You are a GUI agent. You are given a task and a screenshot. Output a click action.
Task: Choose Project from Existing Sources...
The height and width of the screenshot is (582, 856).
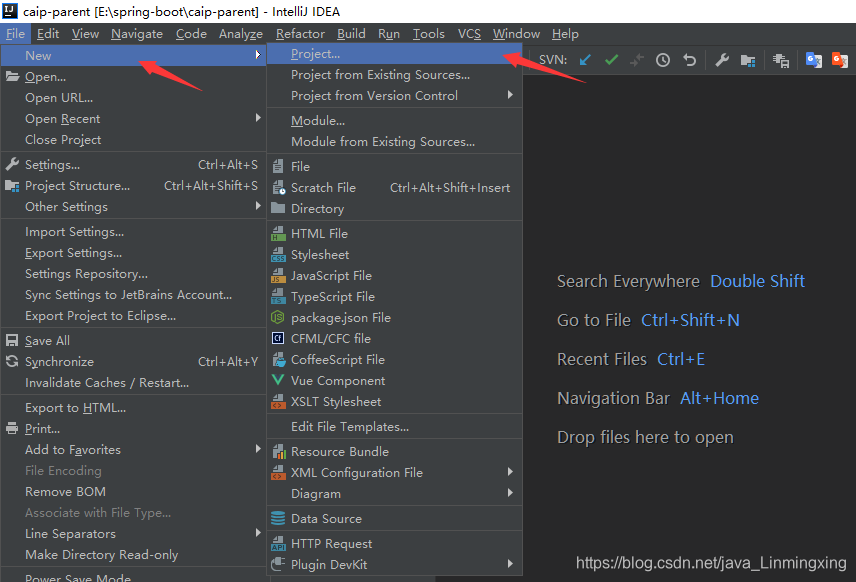[395, 75]
